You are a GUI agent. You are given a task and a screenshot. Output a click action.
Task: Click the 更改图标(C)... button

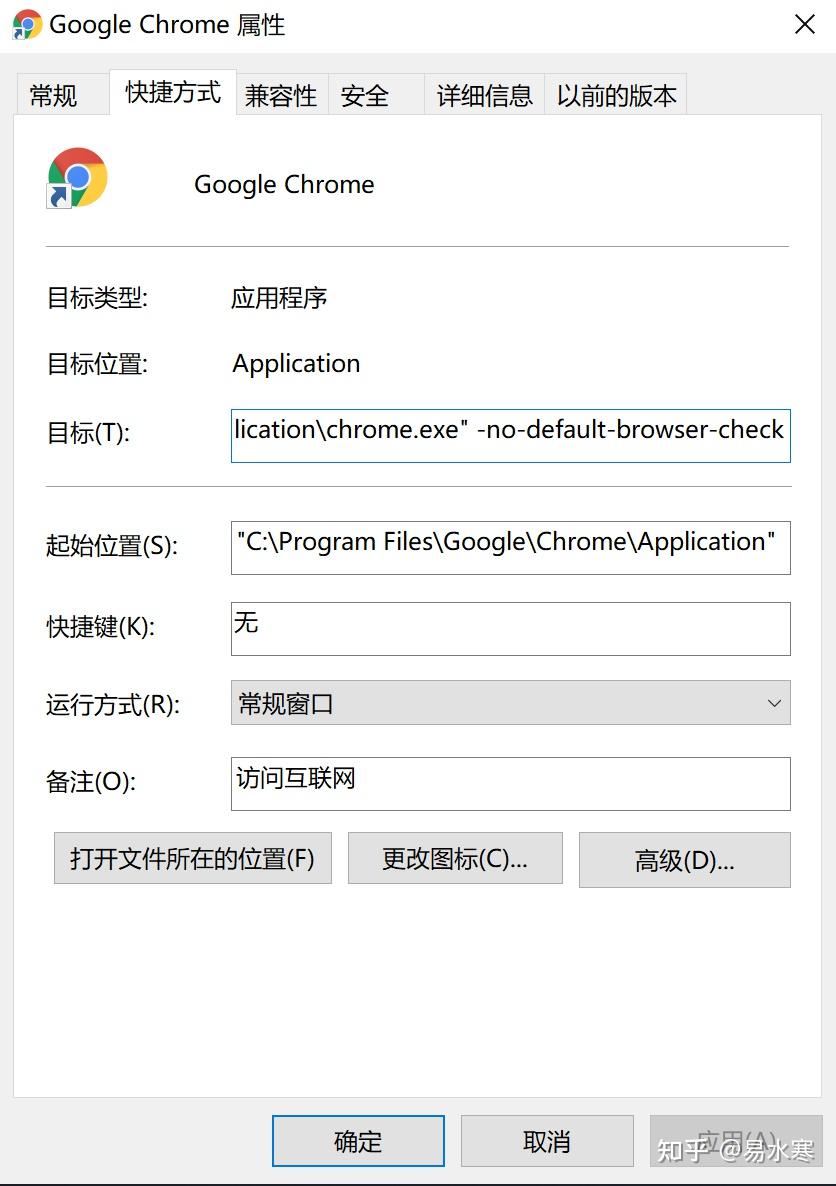tap(455, 858)
